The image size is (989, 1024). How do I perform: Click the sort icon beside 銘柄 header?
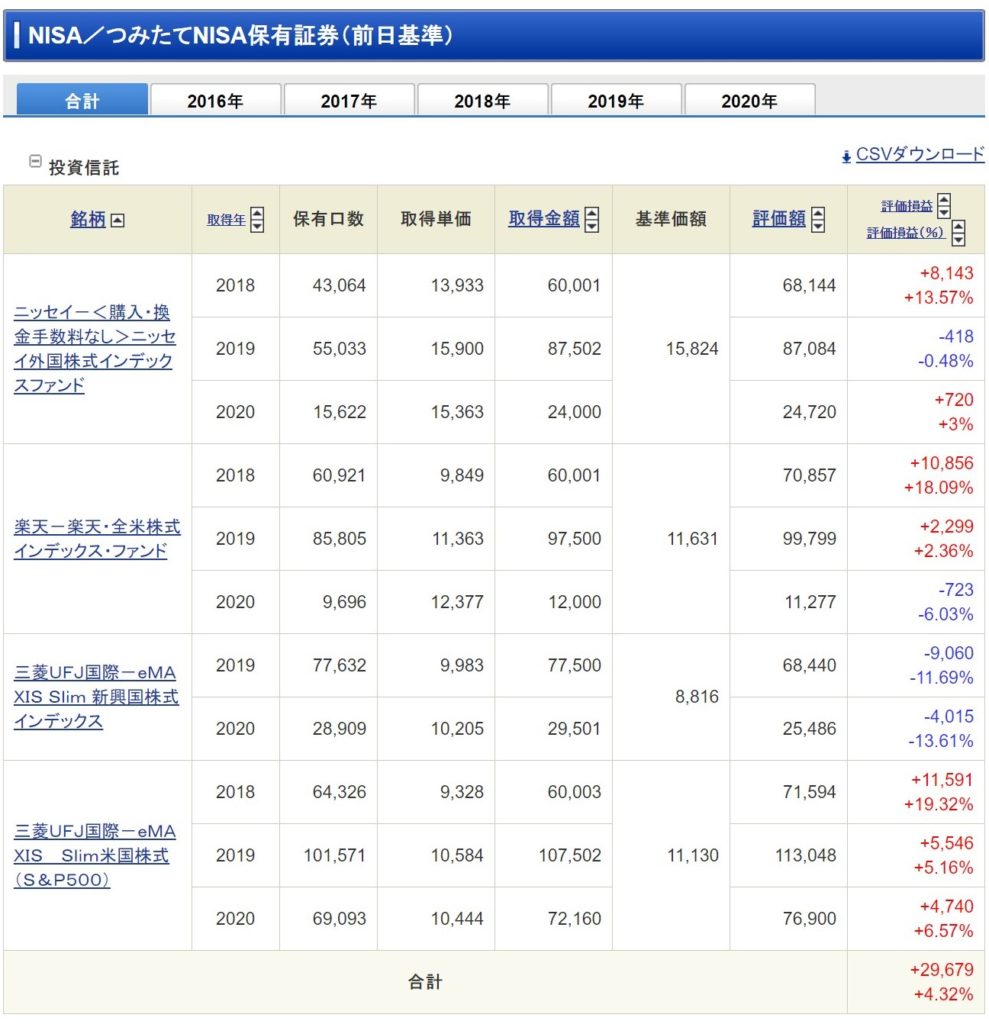tap(118, 221)
